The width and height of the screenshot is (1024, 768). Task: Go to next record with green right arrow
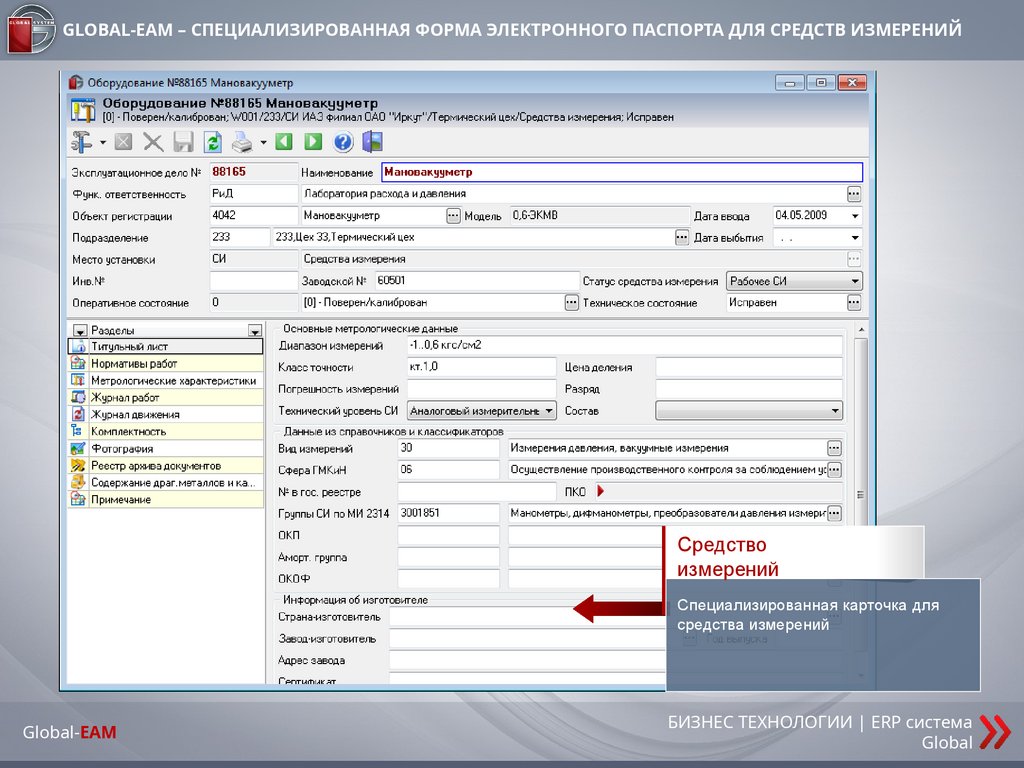pos(313,142)
